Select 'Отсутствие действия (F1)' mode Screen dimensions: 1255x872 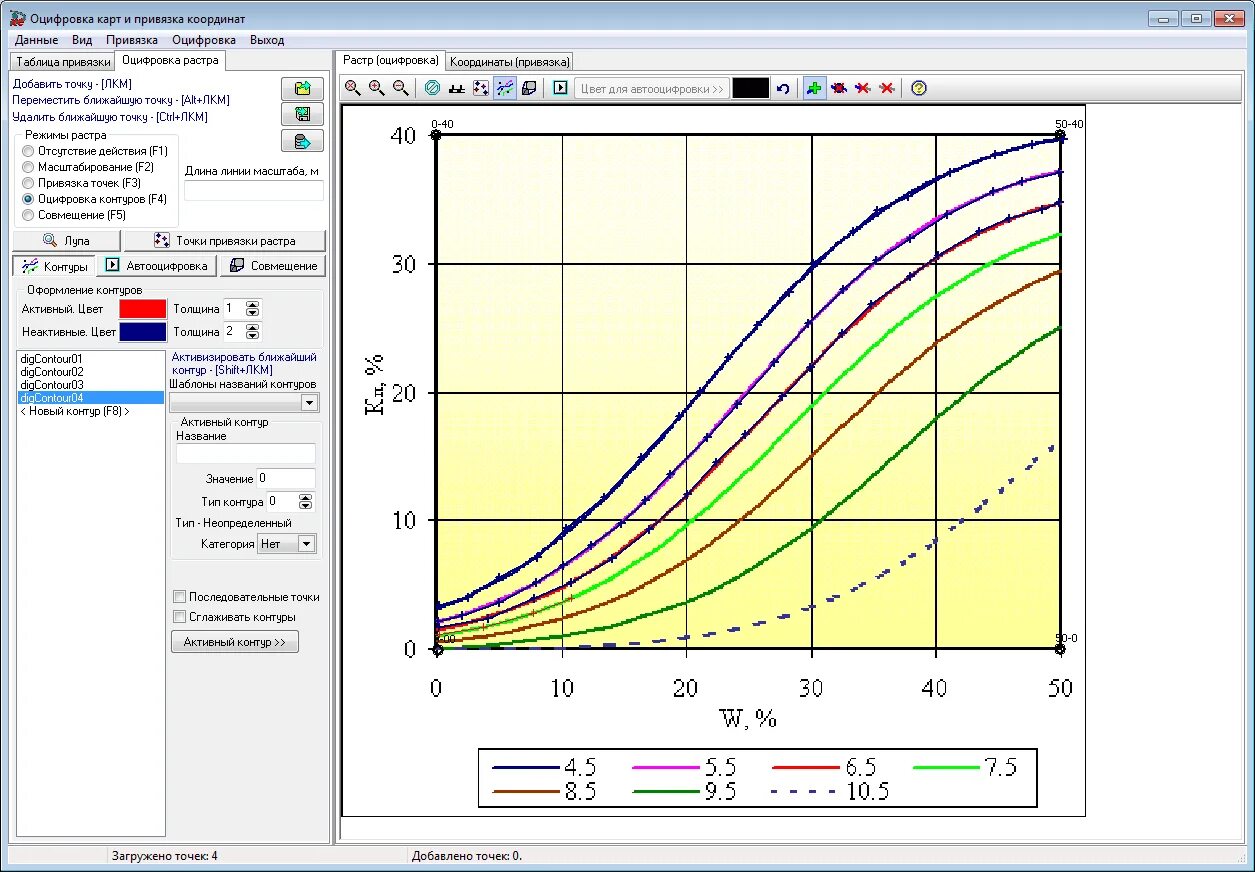pos(95,151)
